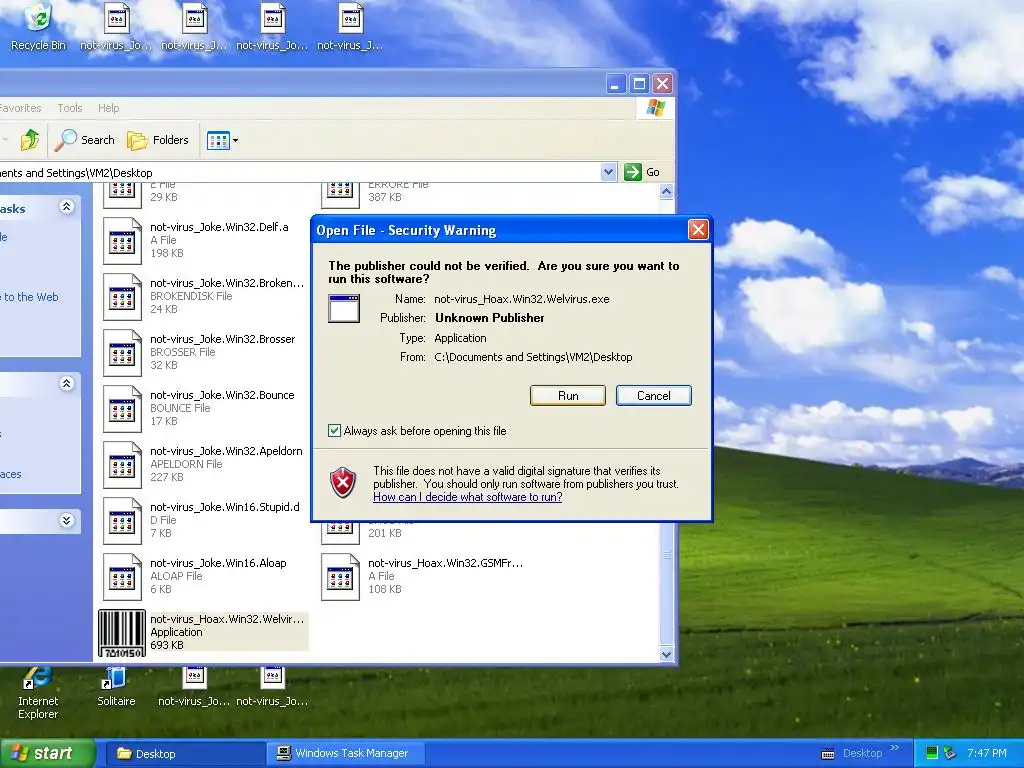Click the Windows flag logo in Explorer
Screen dimensions: 1024x768
click(x=655, y=108)
